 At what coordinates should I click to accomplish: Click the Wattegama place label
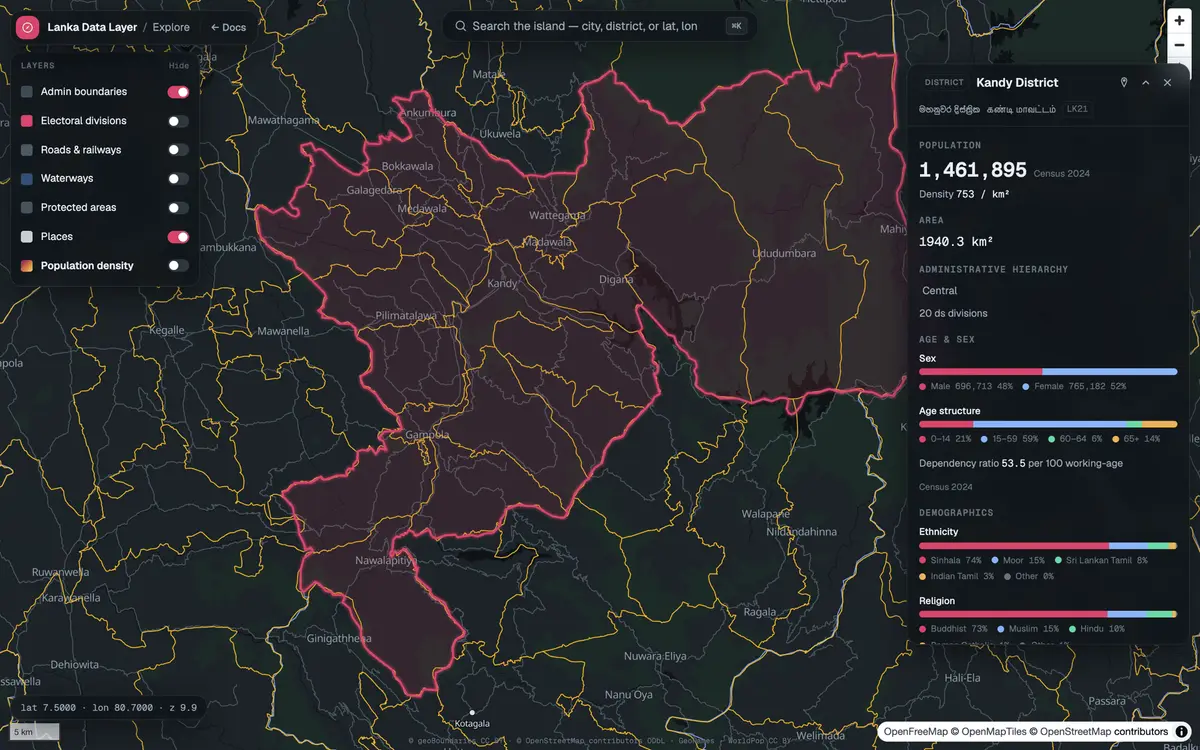557,215
